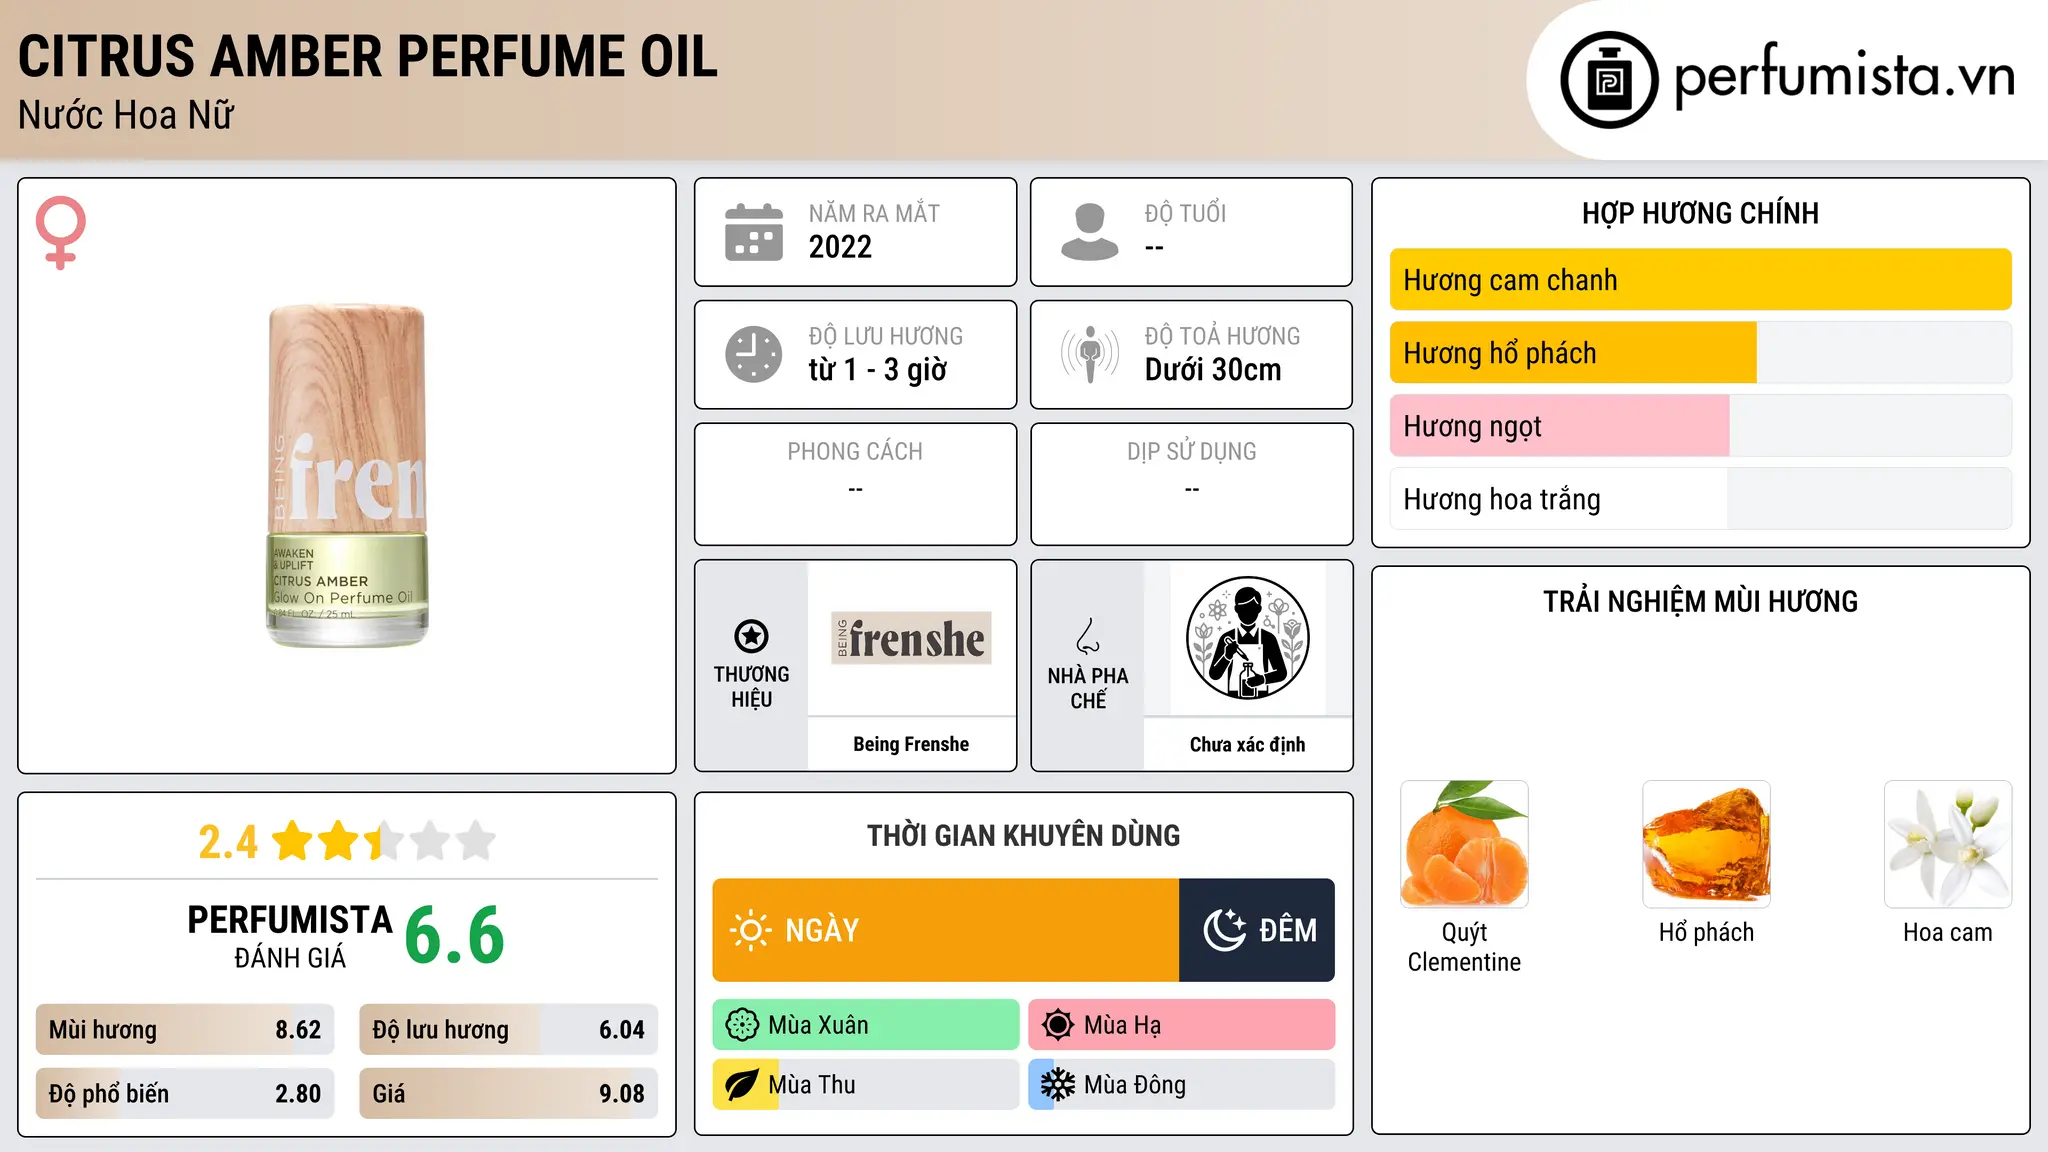Click the Mùa Thu season label
The width and height of the screenshot is (2048, 1152).
coord(812,1085)
